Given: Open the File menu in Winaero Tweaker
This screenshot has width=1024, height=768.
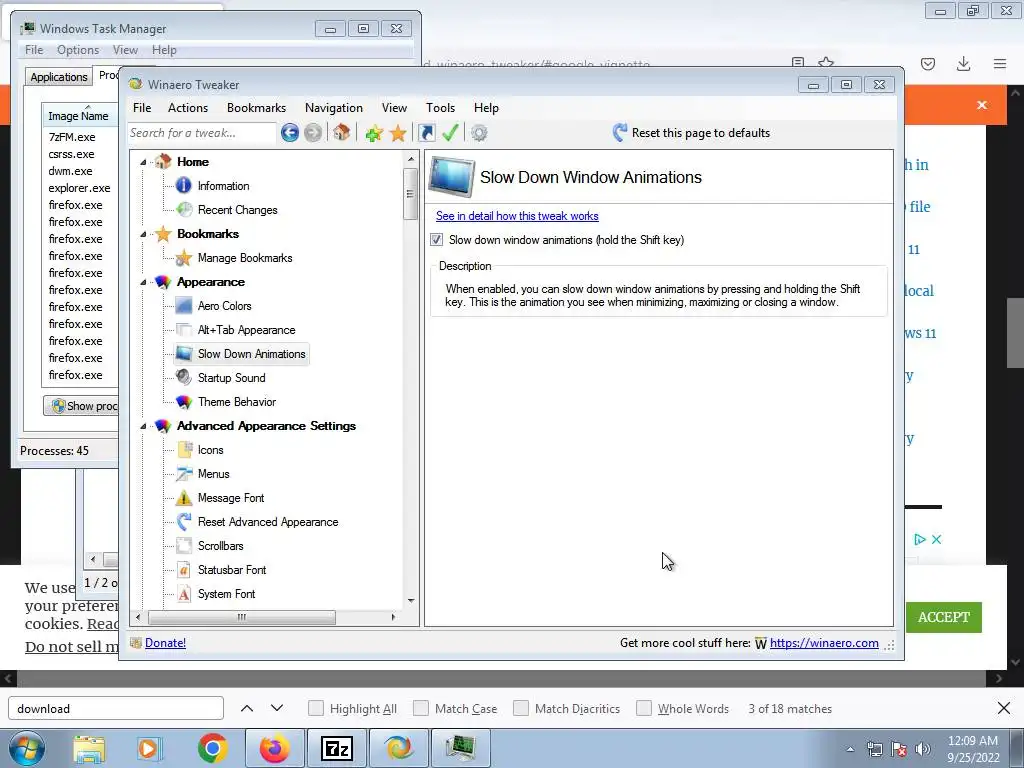Looking at the screenshot, I should point(142,108).
